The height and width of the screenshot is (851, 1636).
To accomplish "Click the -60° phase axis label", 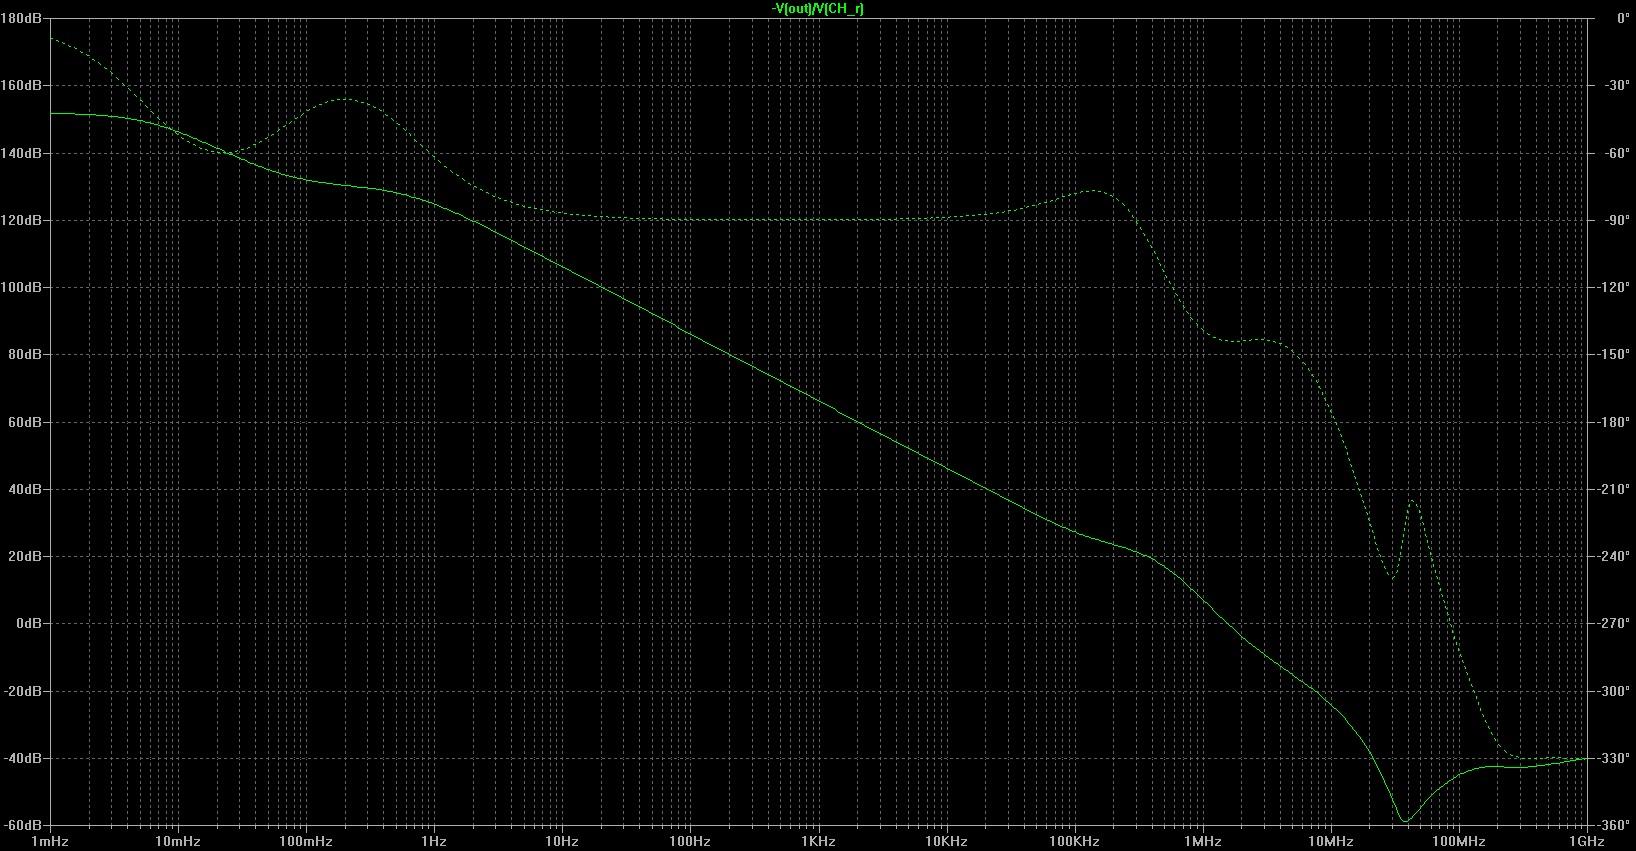I will (x=1616, y=153).
